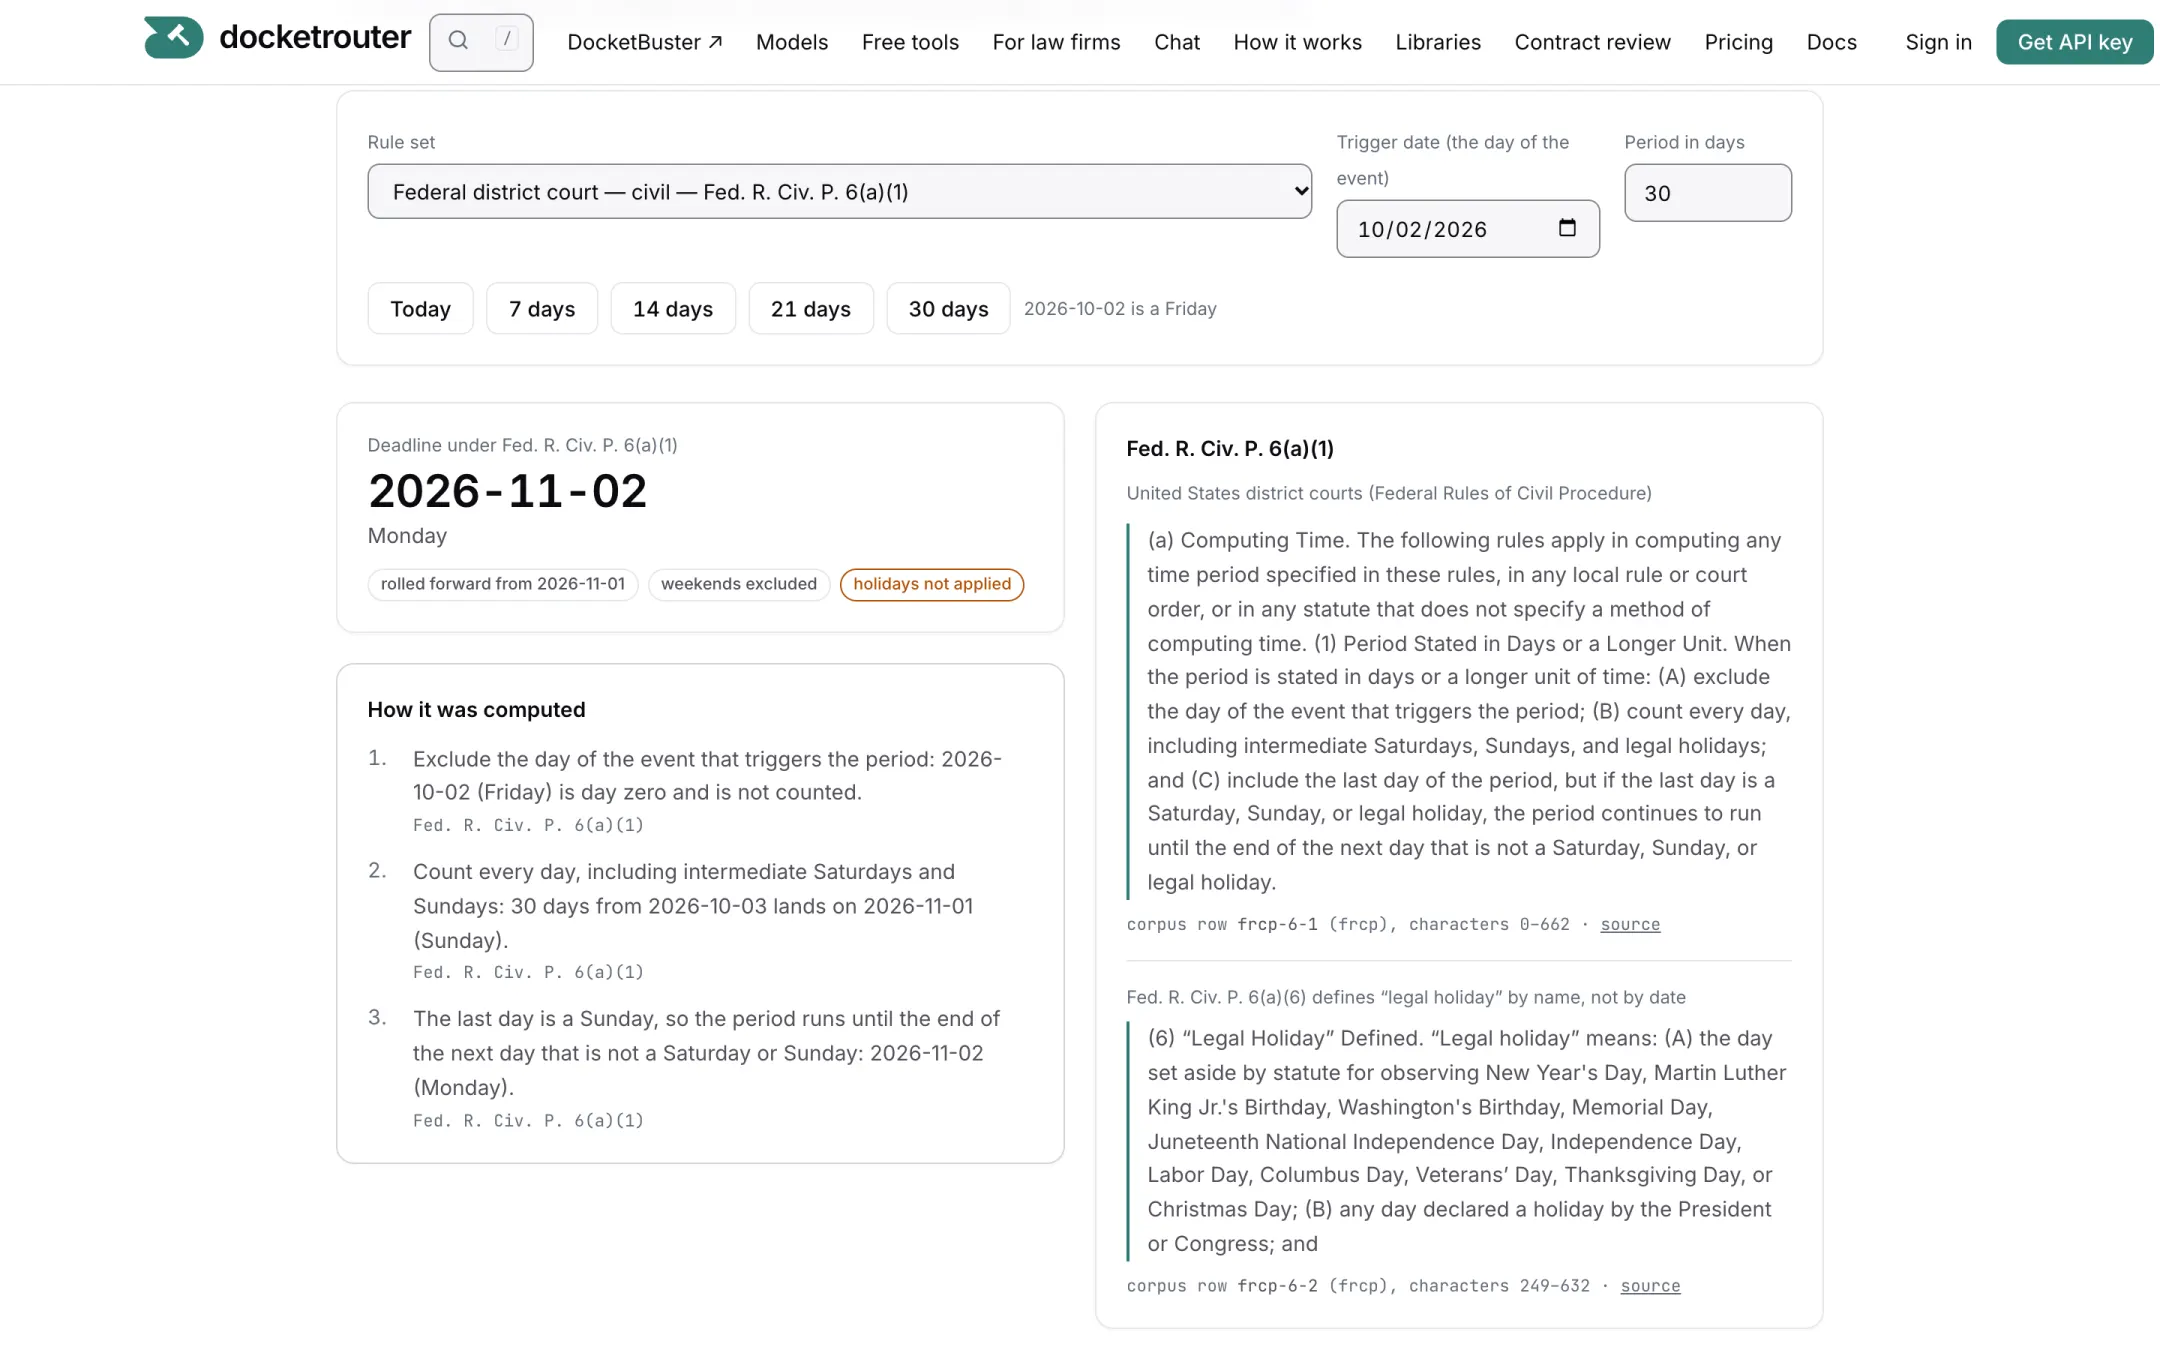Image resolution: width=2160 pixels, height=1350 pixels.
Task: Click Sign in
Action: 1938,42
